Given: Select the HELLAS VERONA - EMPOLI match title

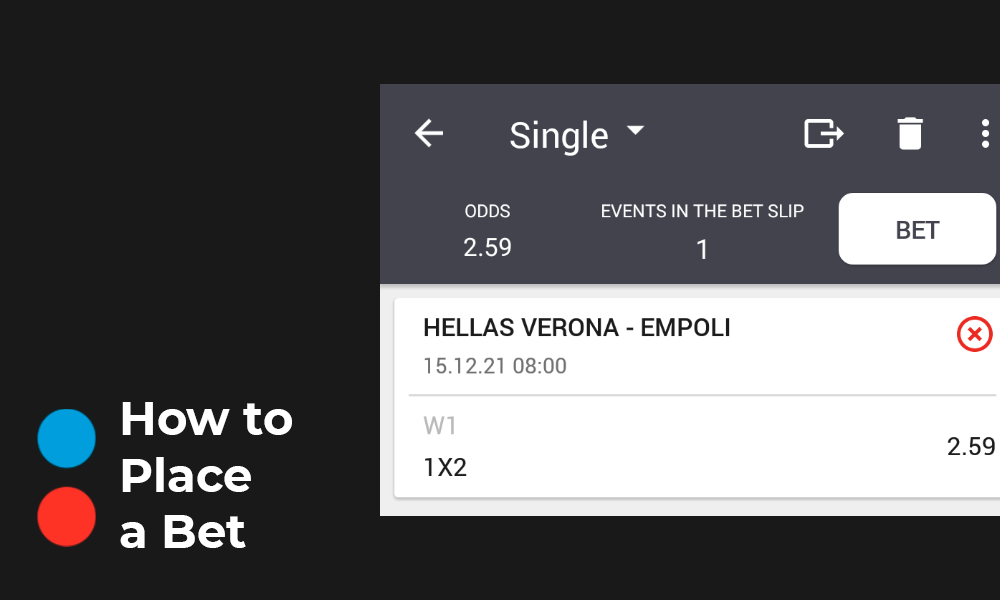Looking at the screenshot, I should [577, 327].
